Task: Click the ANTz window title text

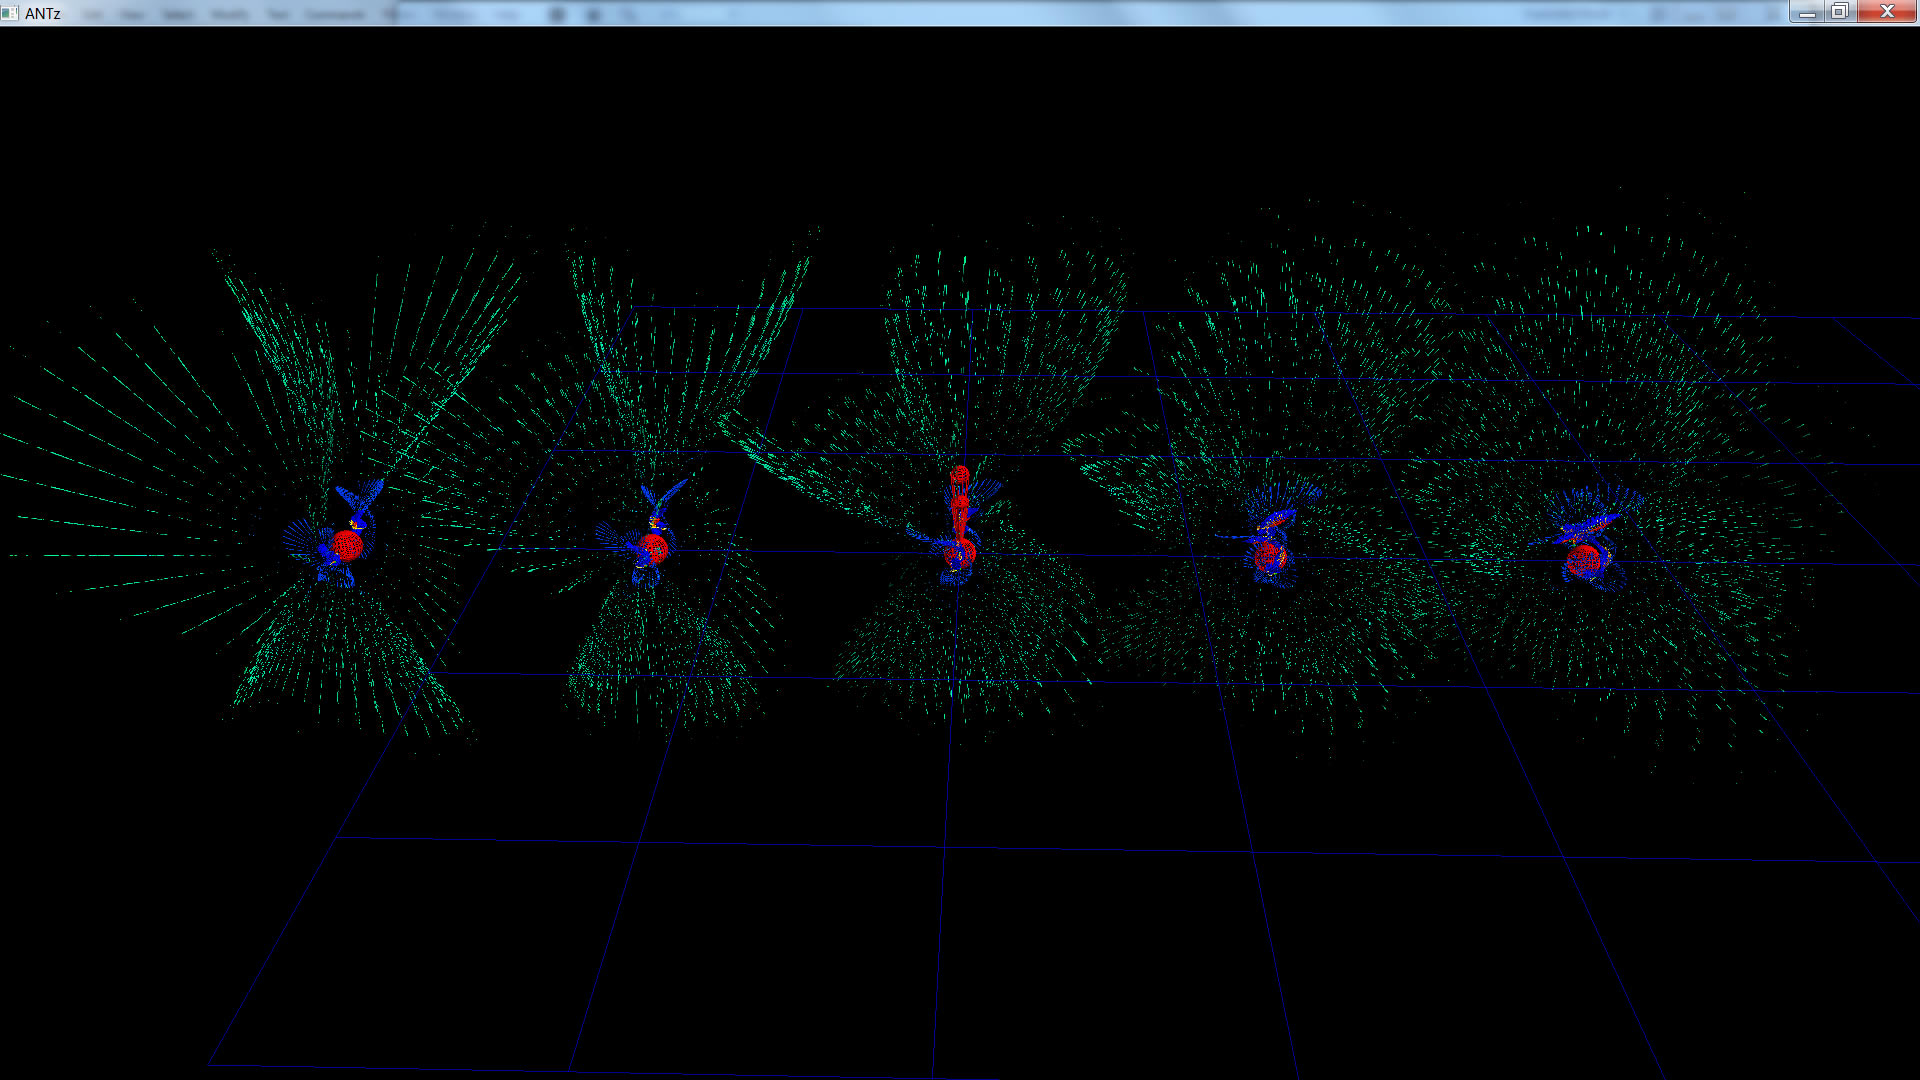Action: pyautogui.click(x=43, y=13)
